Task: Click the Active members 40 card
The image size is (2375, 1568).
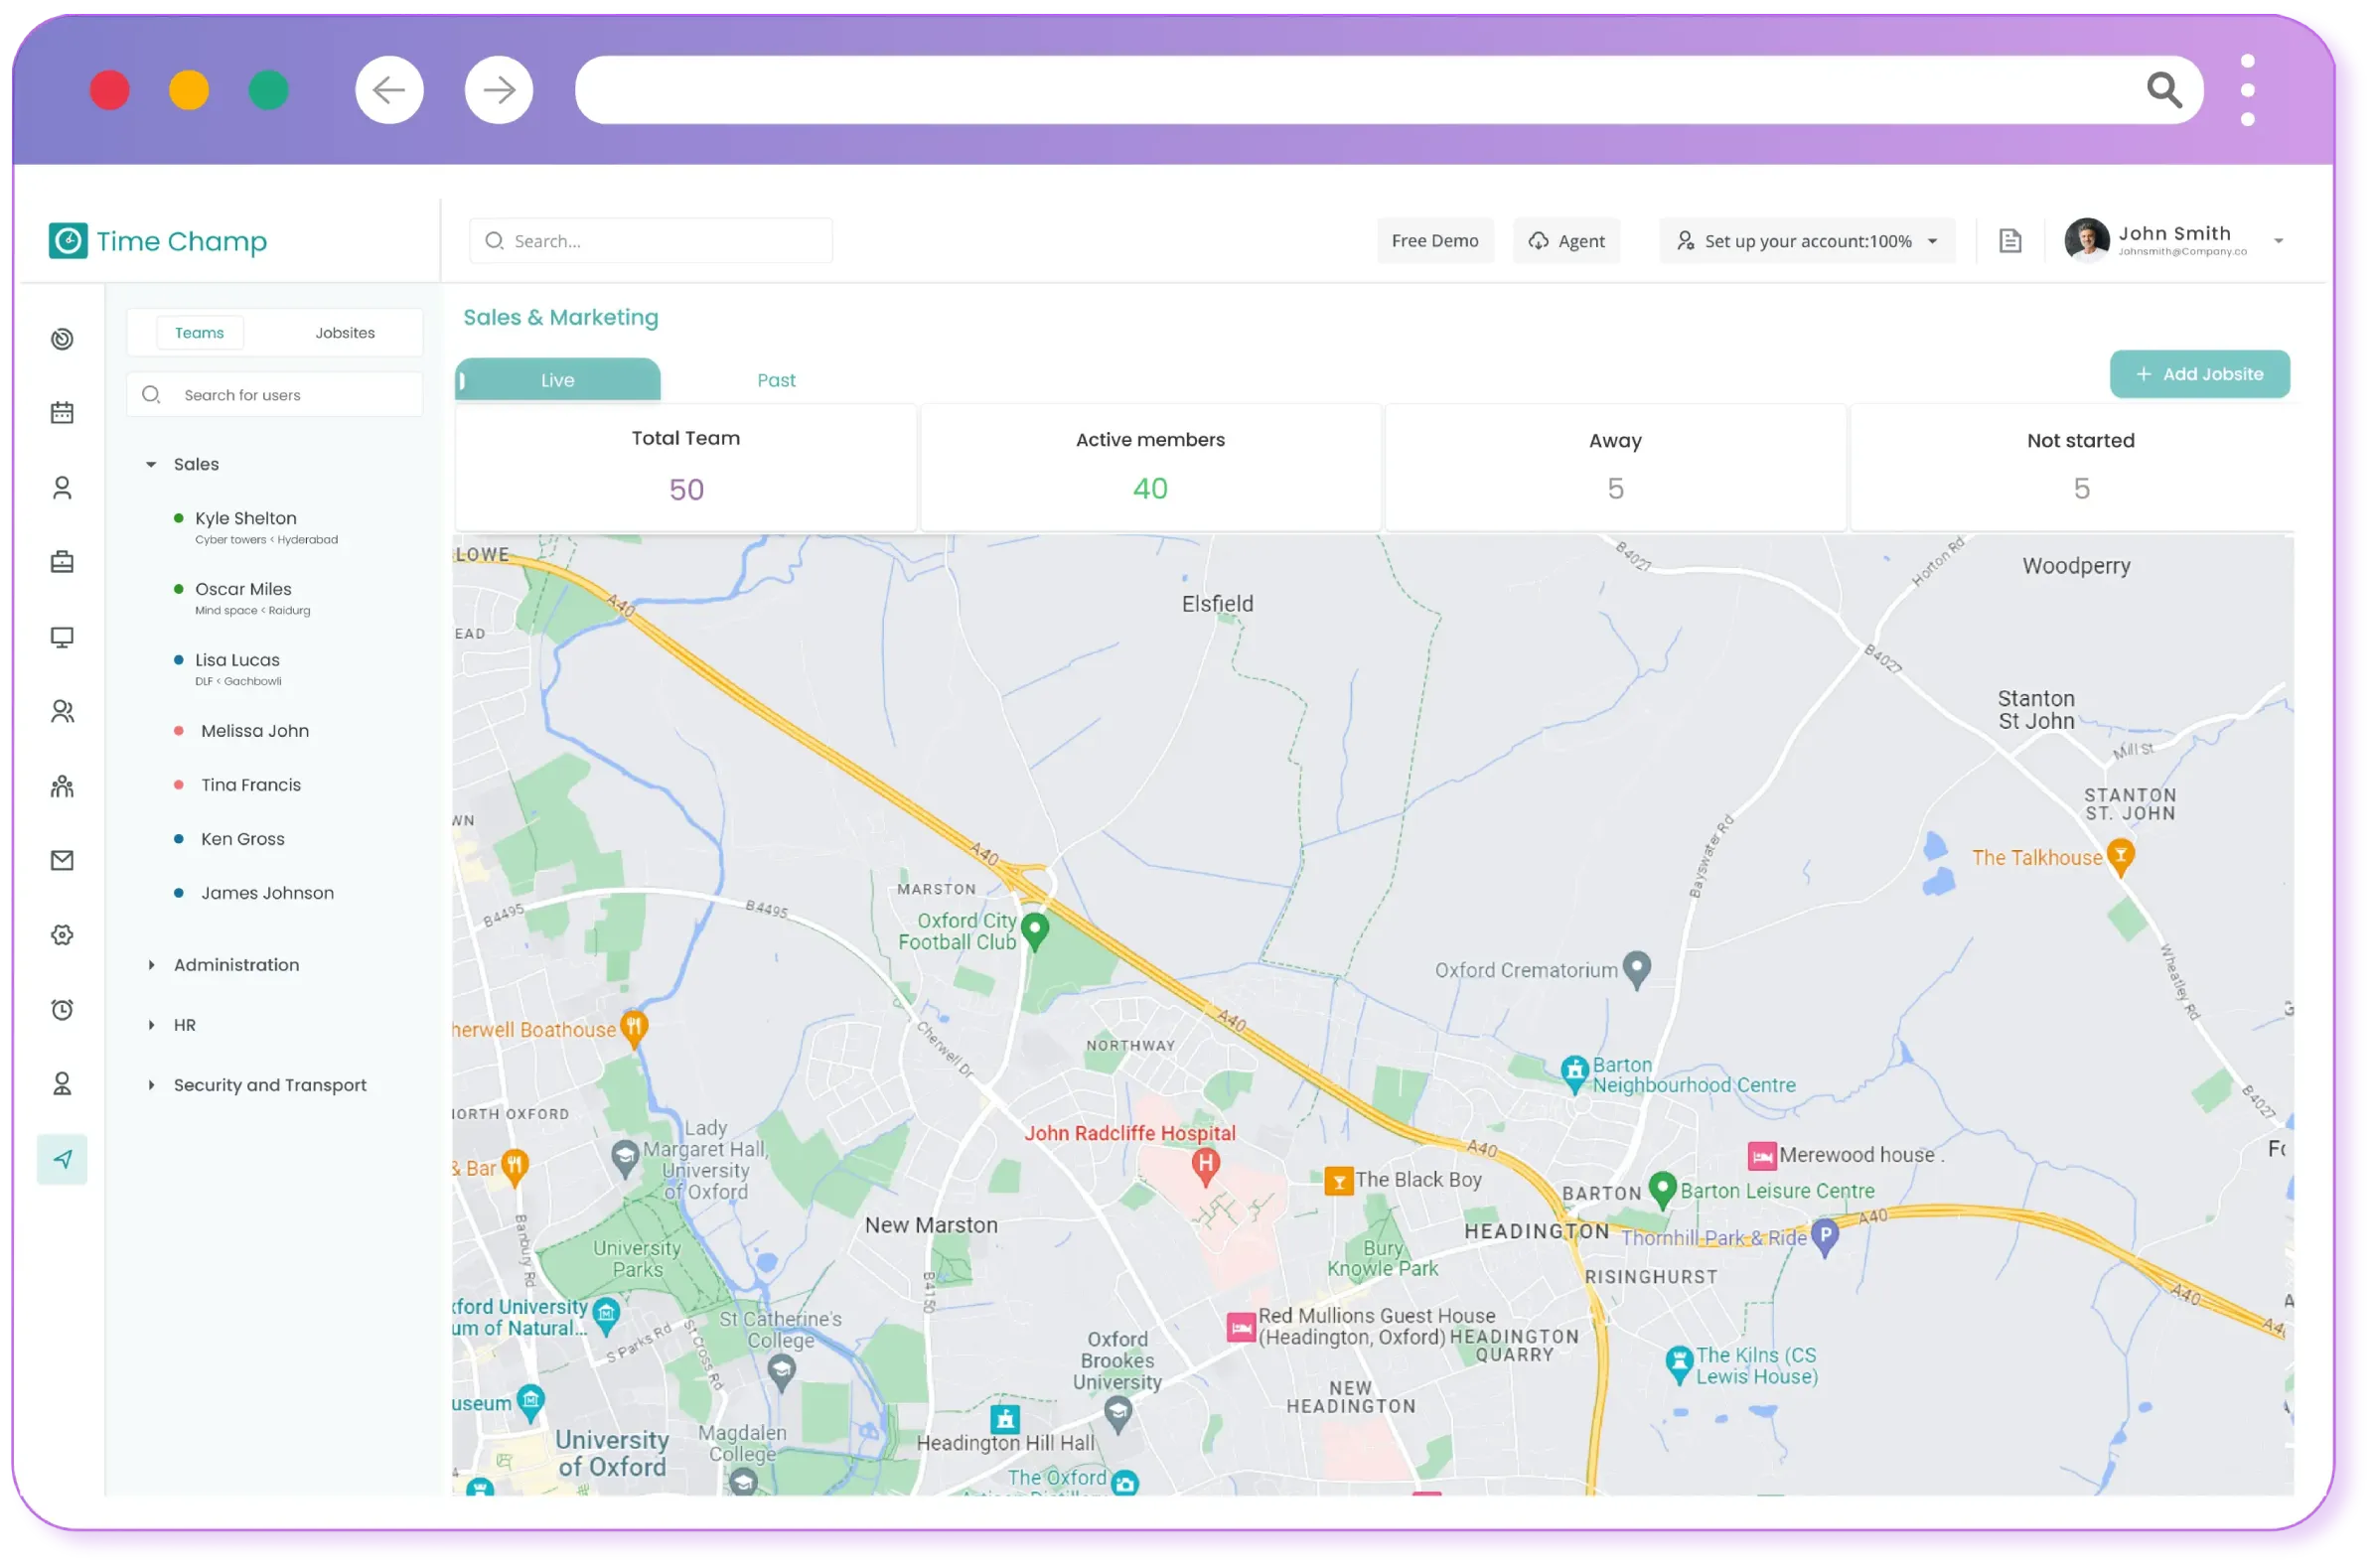Action: pyautogui.click(x=1150, y=468)
